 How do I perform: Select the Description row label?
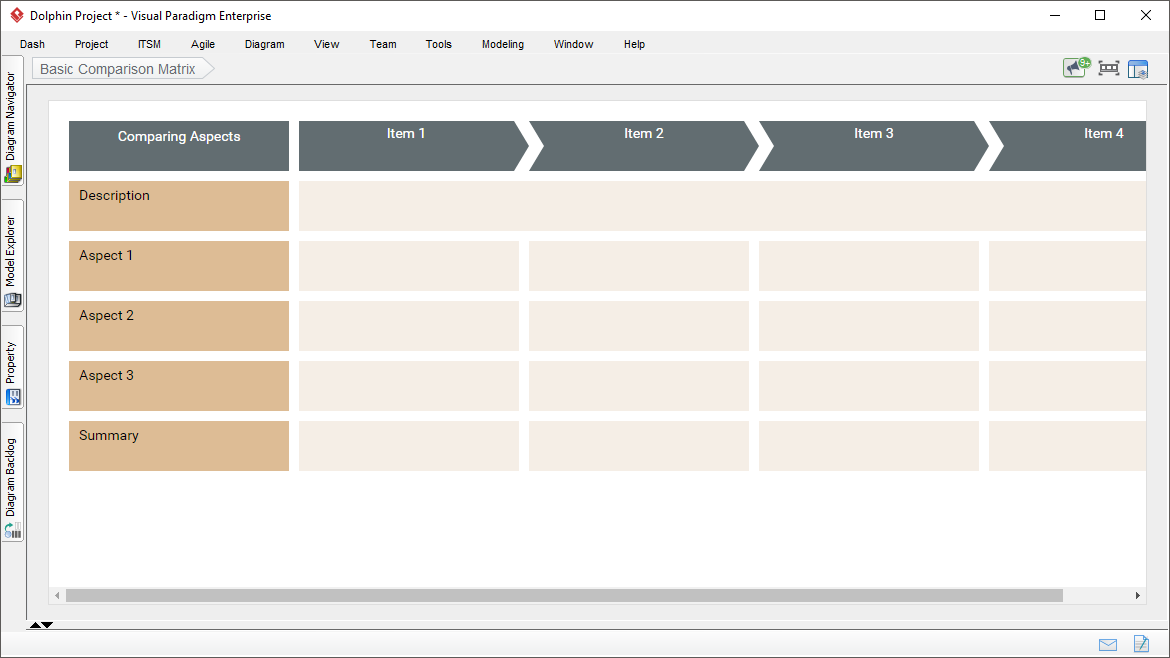[x=178, y=206]
